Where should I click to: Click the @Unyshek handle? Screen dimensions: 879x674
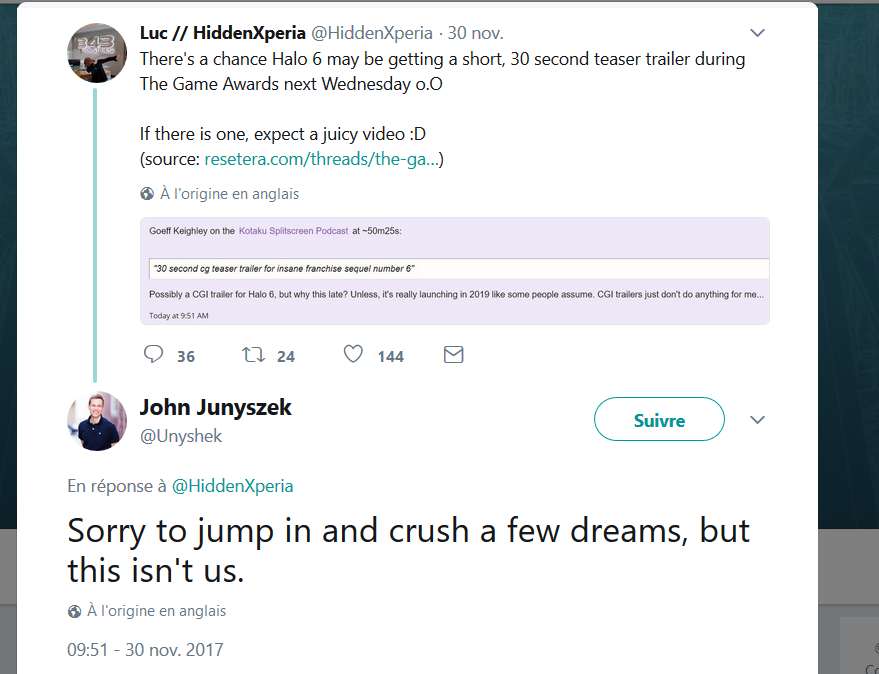[x=181, y=436]
